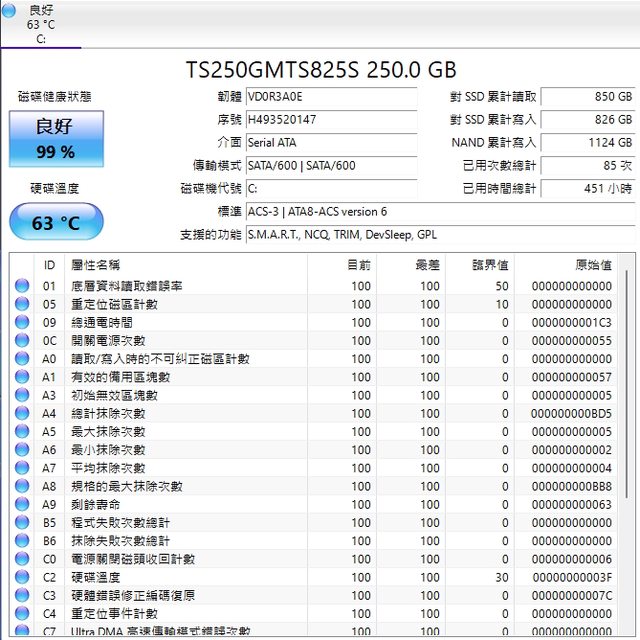Viewport: 640px width, 640px height.
Task: Click the C: drive status orb at top
Action: [x=9, y=11]
